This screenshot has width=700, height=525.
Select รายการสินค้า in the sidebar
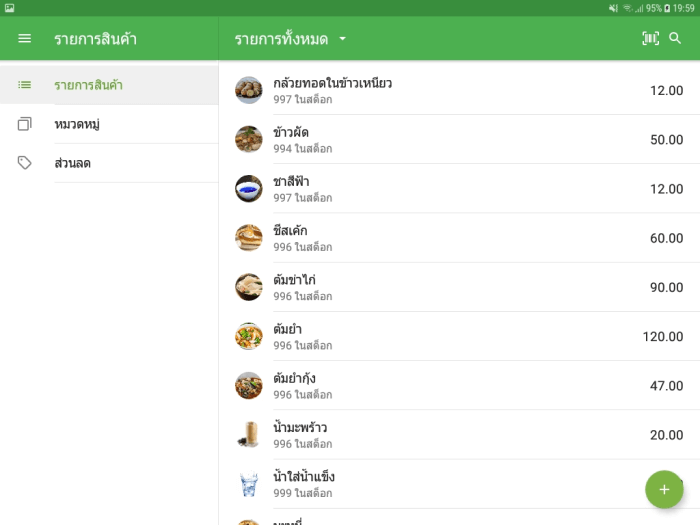(x=109, y=85)
